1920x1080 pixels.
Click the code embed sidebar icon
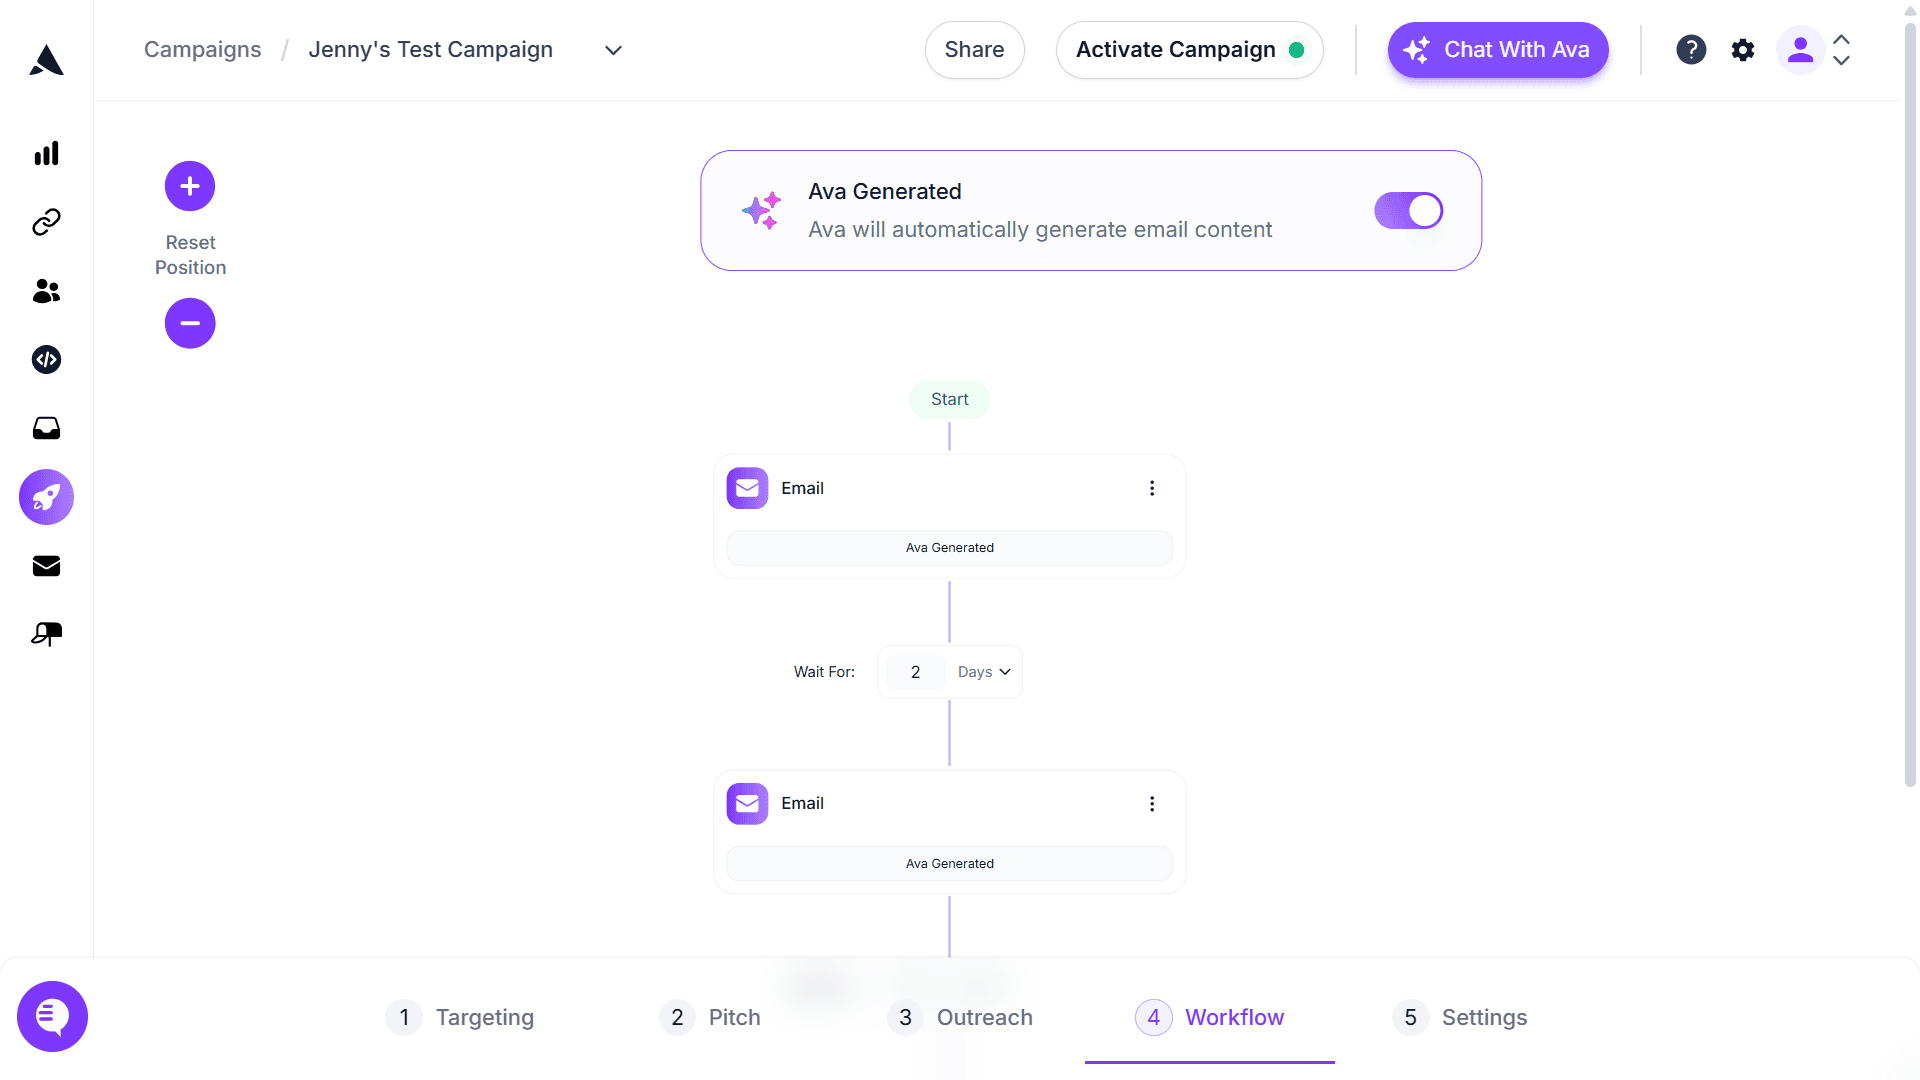[x=46, y=360]
